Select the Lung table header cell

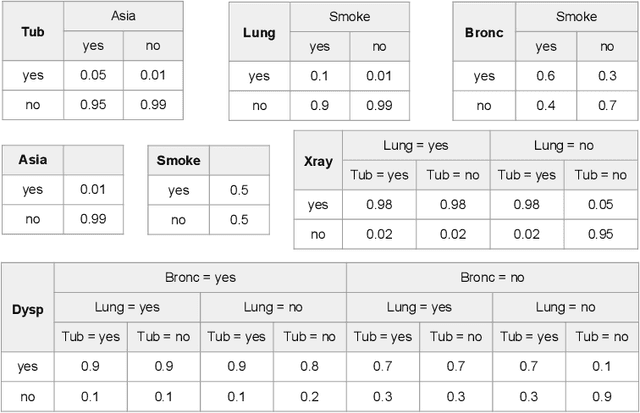pyautogui.click(x=259, y=31)
